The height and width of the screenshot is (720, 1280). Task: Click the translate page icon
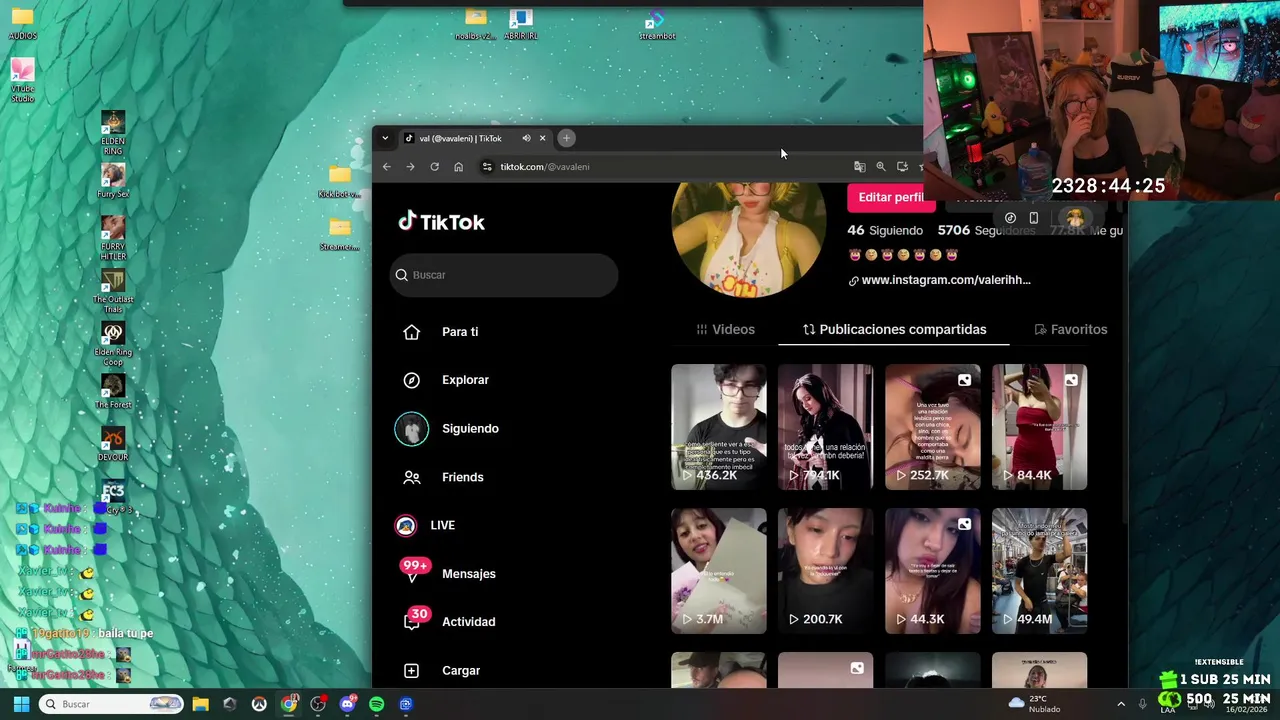click(859, 167)
